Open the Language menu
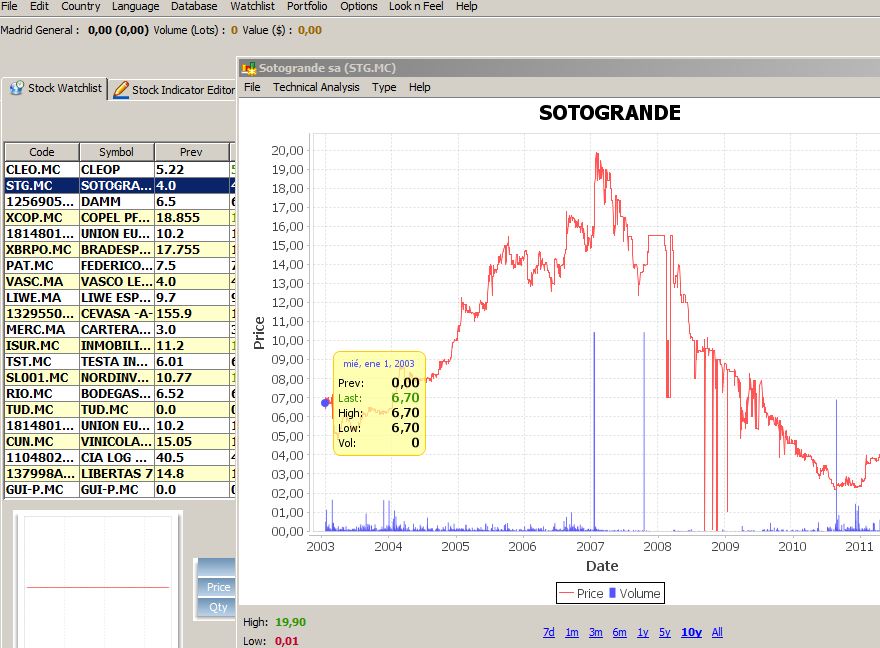This screenshot has height=648, width=880. pyautogui.click(x=135, y=6)
